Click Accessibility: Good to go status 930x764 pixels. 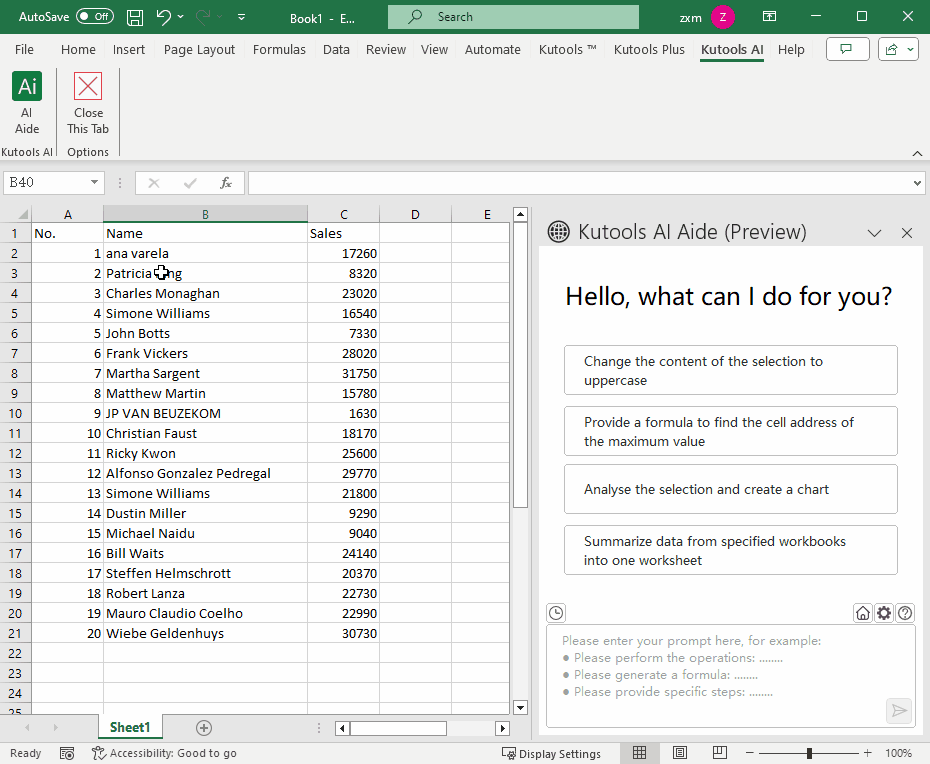click(x=164, y=753)
